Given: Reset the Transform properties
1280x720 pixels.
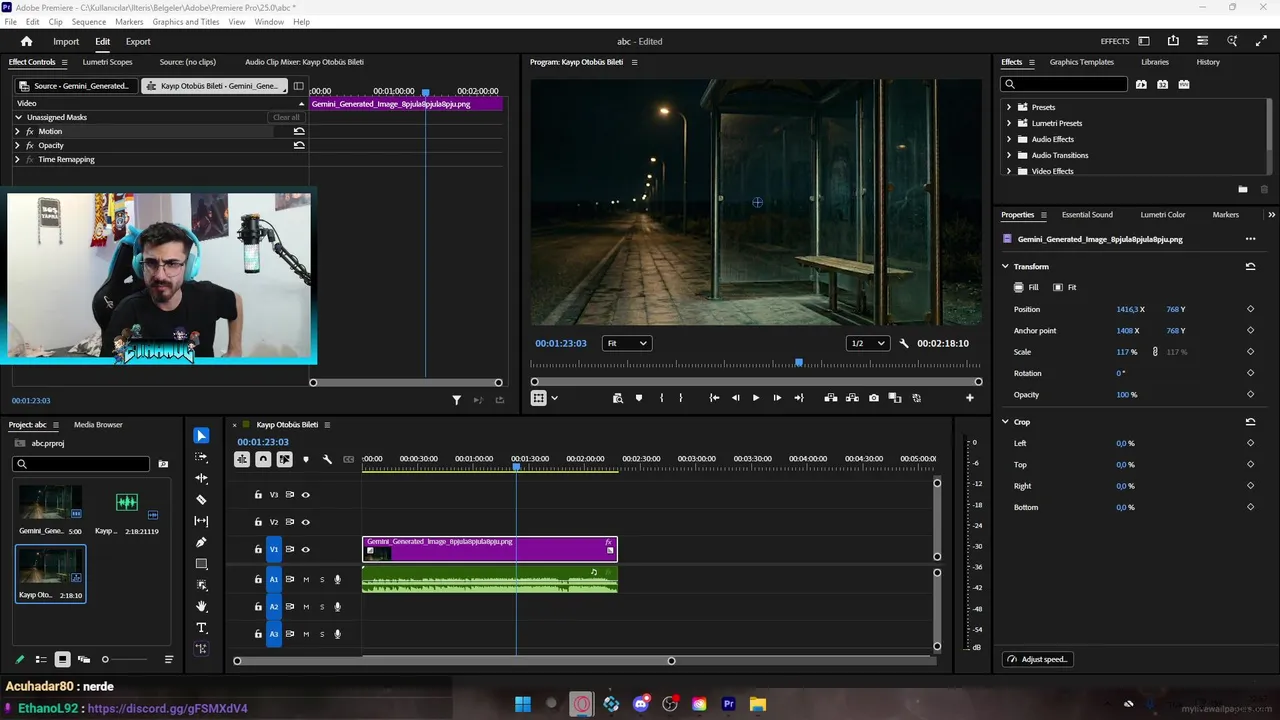Looking at the screenshot, I should pyautogui.click(x=1250, y=267).
